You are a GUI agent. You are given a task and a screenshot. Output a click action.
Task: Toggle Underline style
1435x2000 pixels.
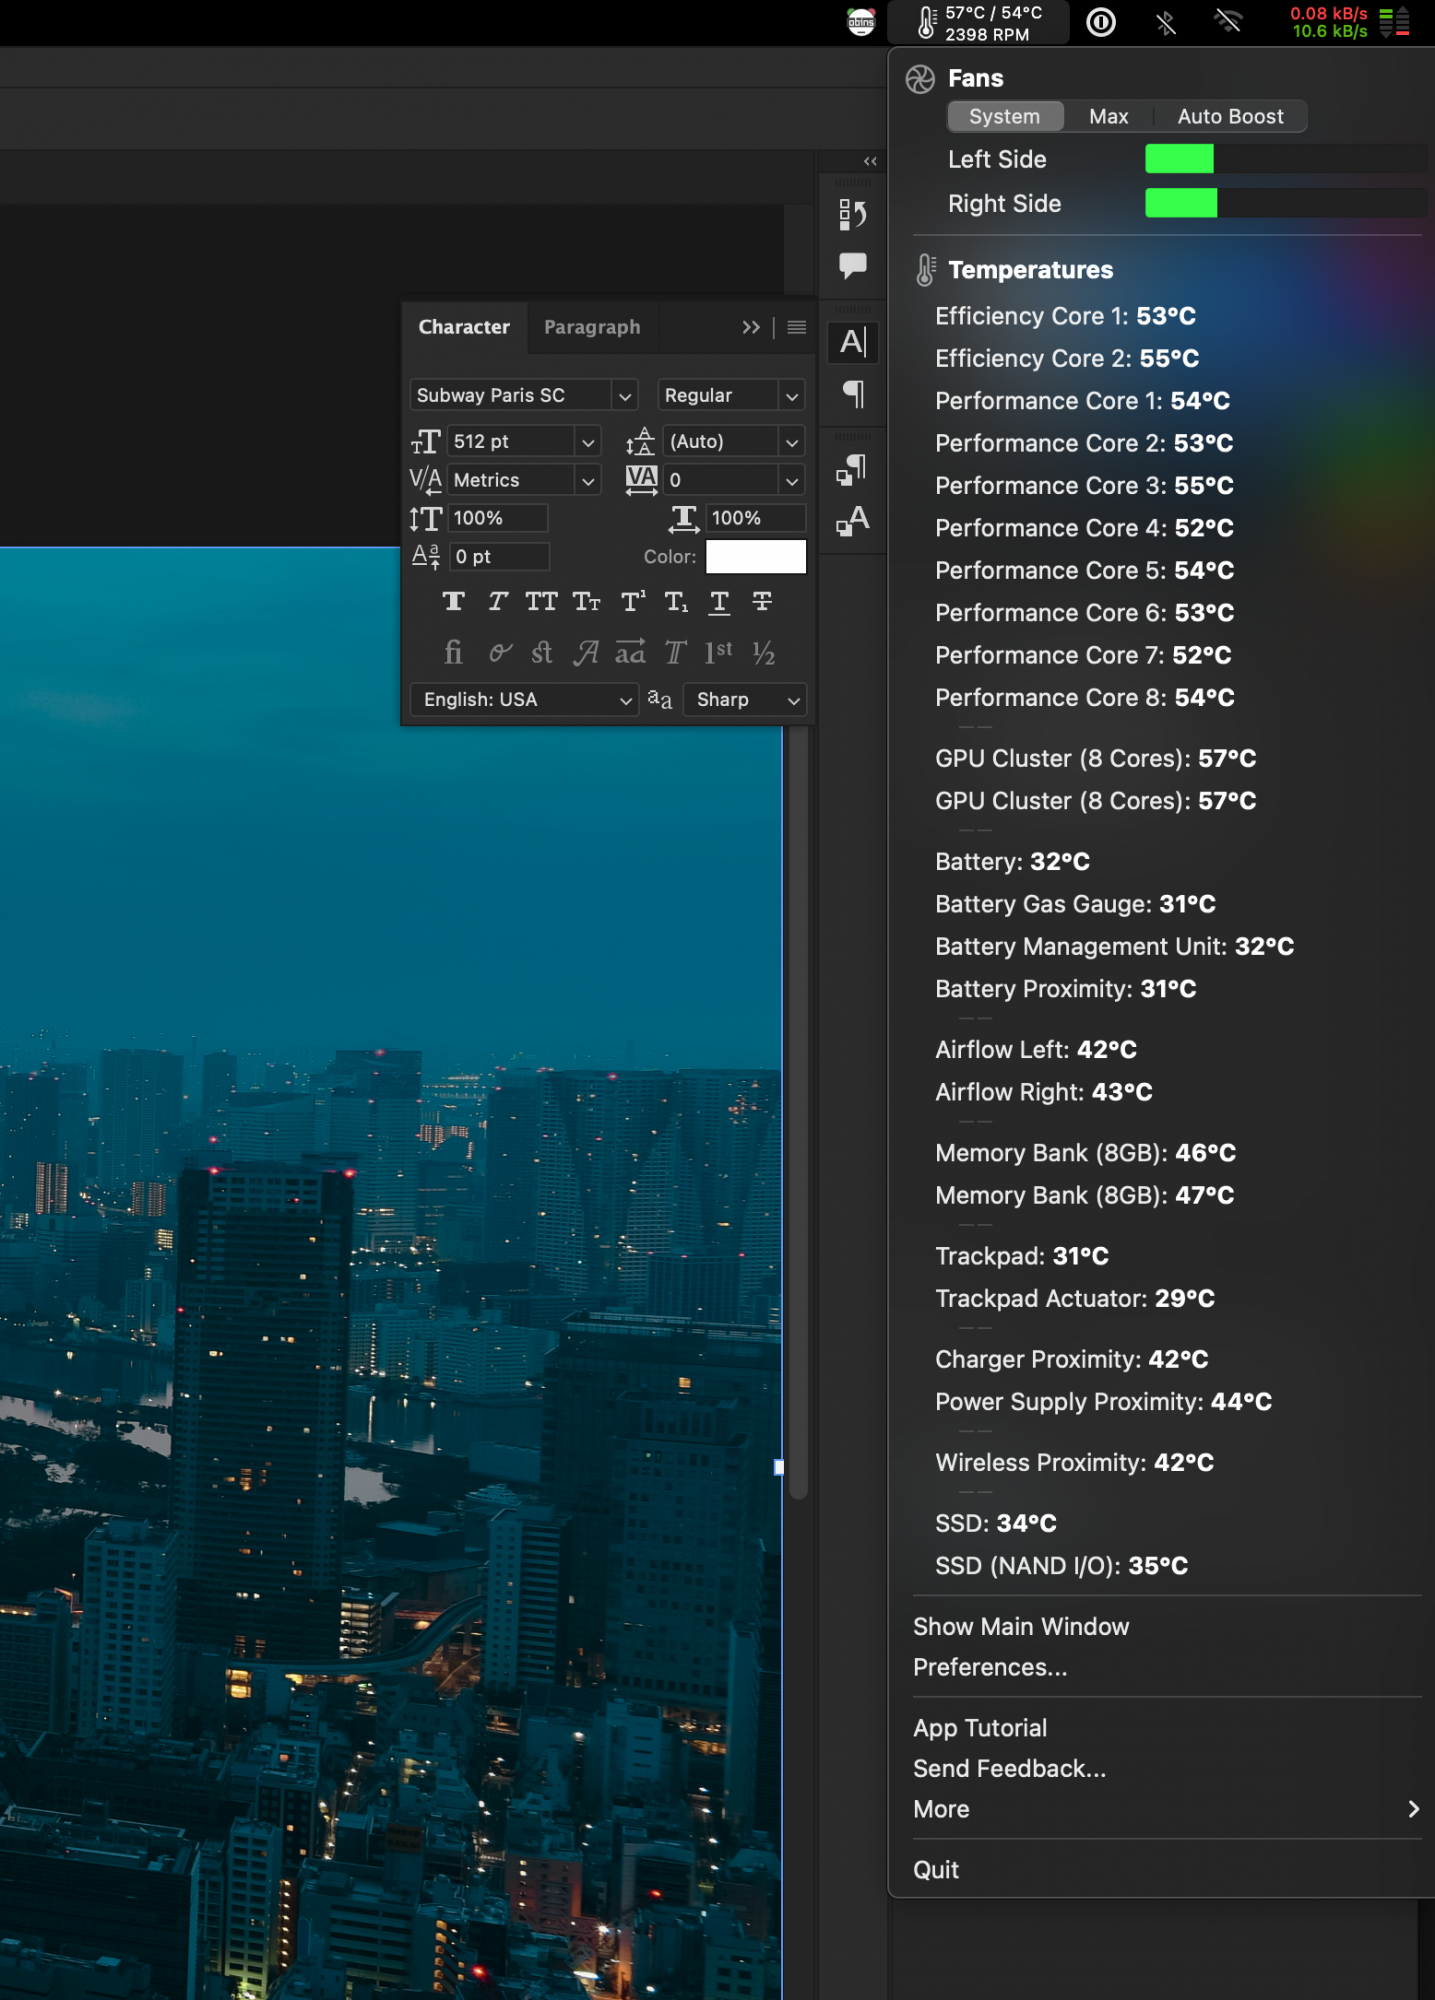(x=719, y=601)
